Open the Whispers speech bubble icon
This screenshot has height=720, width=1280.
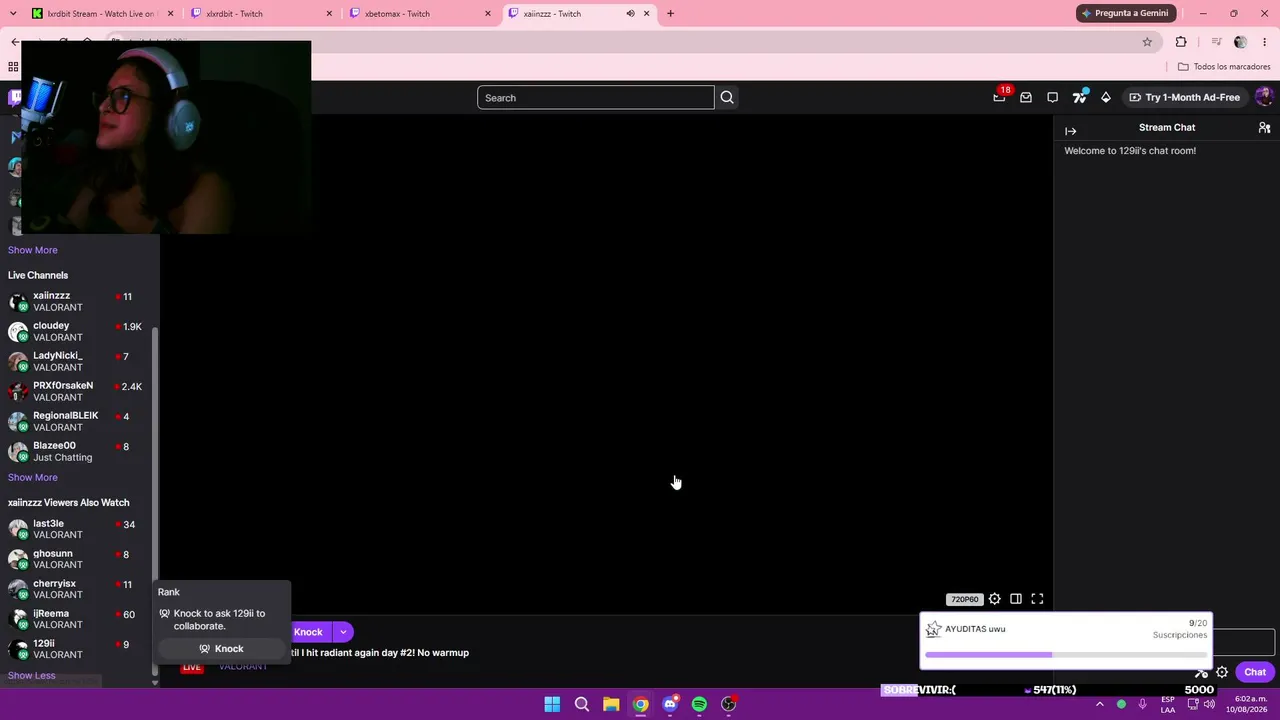coord(1052,97)
